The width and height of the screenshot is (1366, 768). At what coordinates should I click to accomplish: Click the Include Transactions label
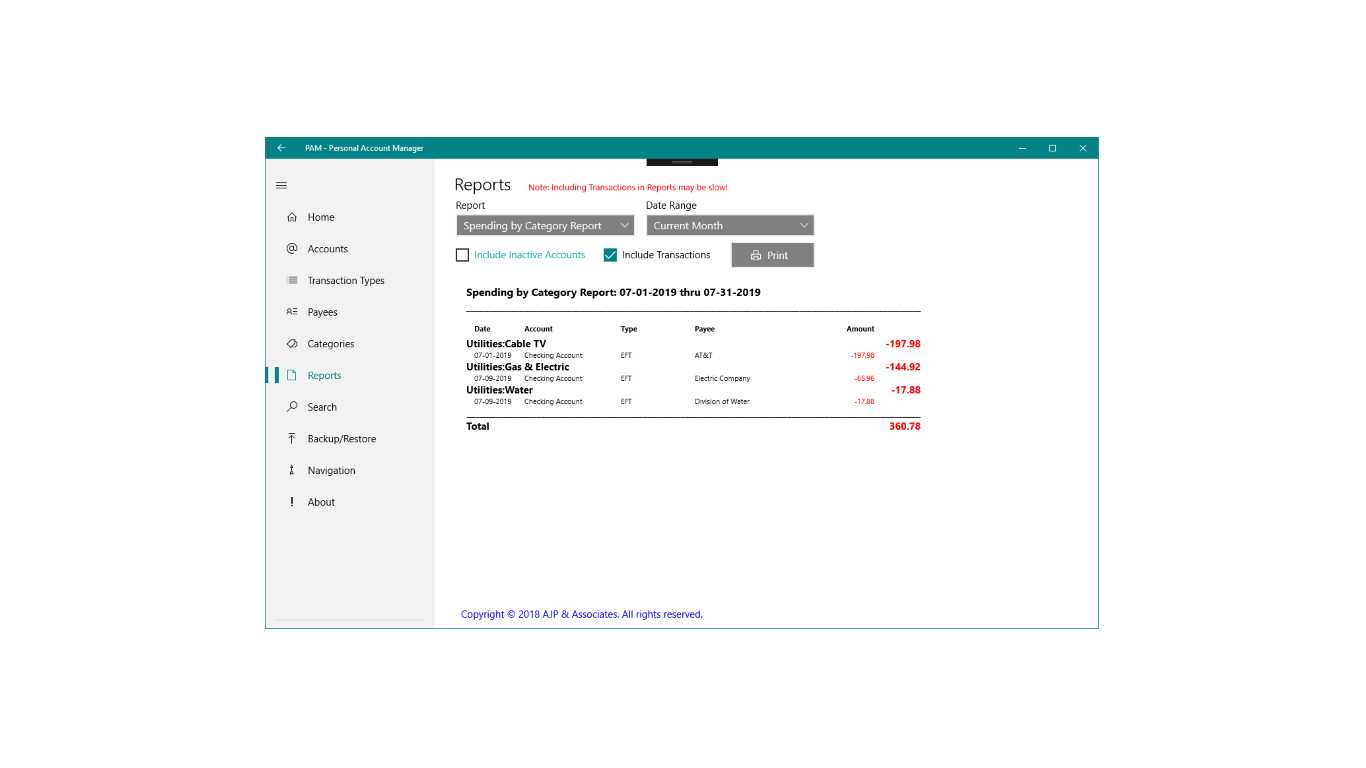(x=666, y=255)
